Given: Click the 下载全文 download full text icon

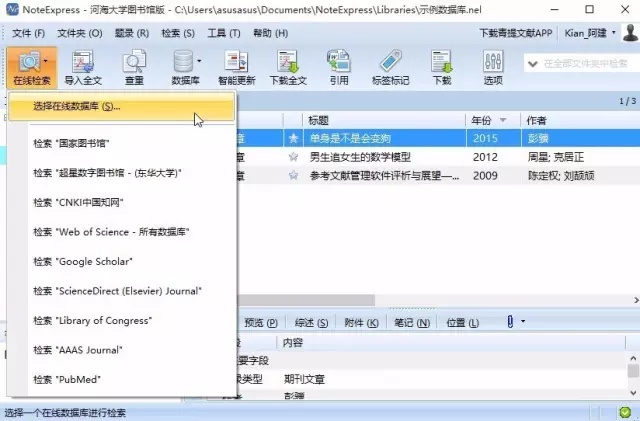Looking at the screenshot, I should click(288, 62).
